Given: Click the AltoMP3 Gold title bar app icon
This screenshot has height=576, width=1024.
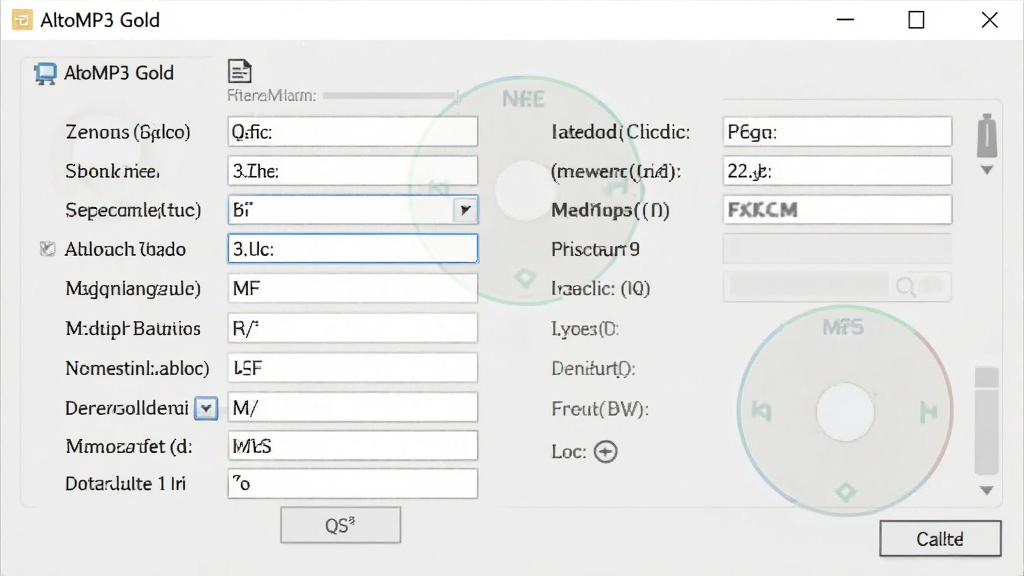Looking at the screenshot, I should tap(22, 20).
